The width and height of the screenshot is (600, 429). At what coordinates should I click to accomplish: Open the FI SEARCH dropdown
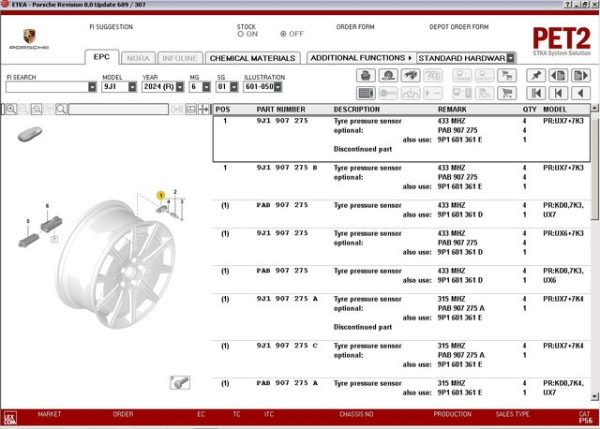[x=92, y=87]
